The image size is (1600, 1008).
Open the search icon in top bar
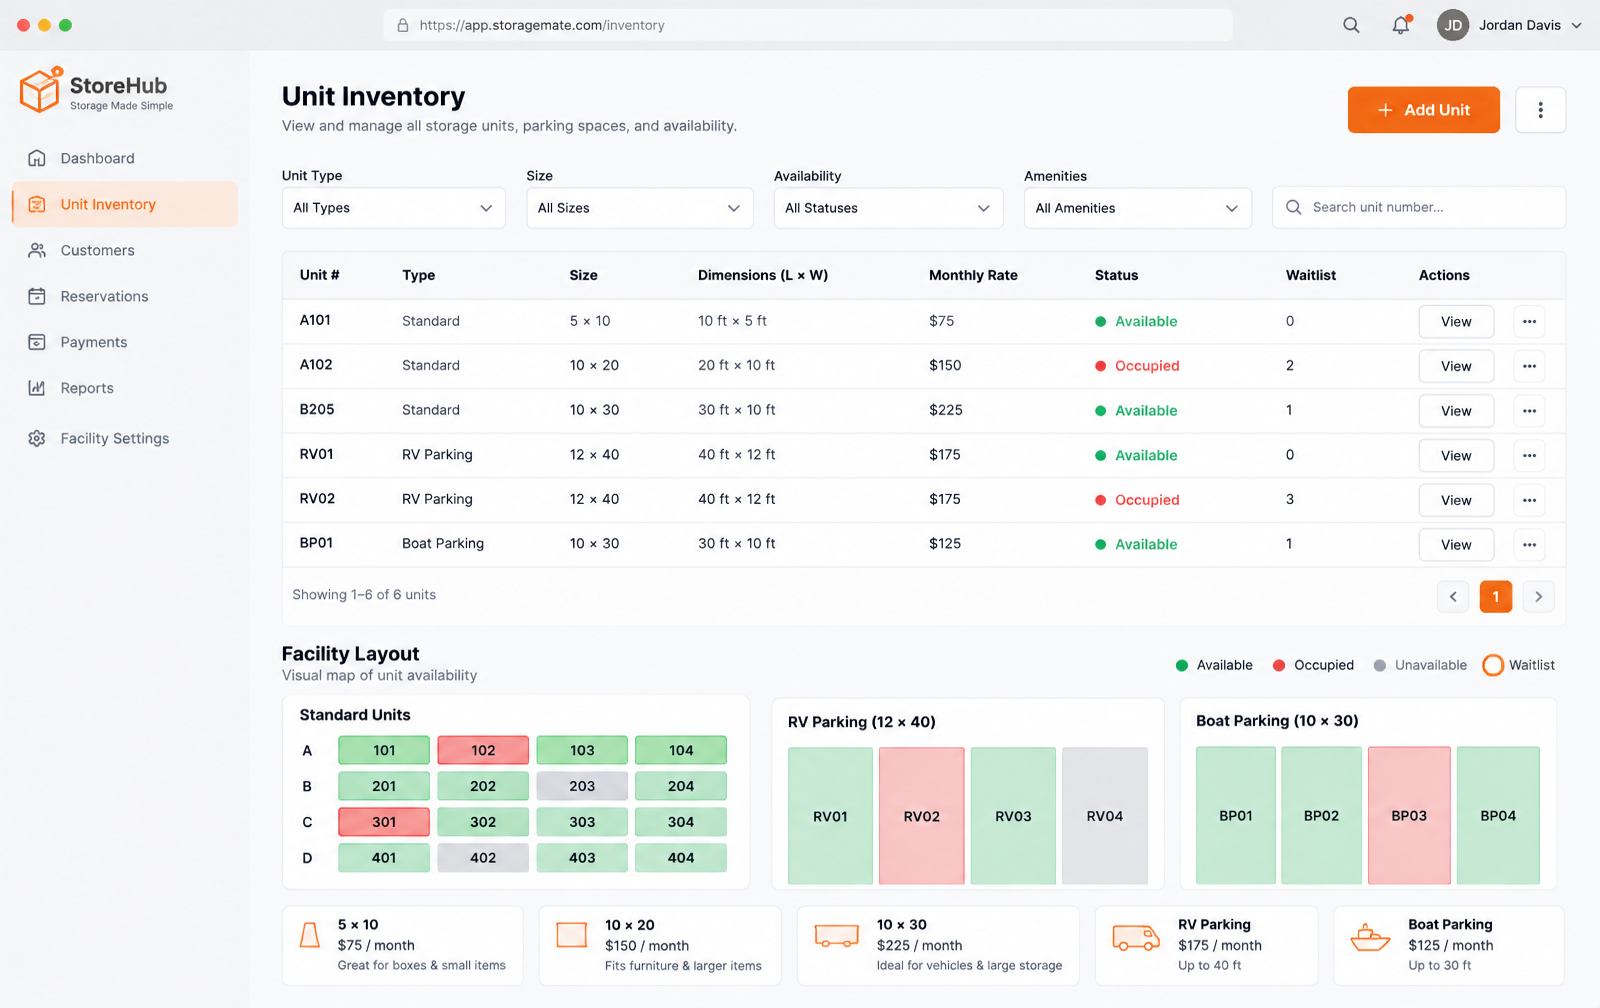pyautogui.click(x=1351, y=25)
